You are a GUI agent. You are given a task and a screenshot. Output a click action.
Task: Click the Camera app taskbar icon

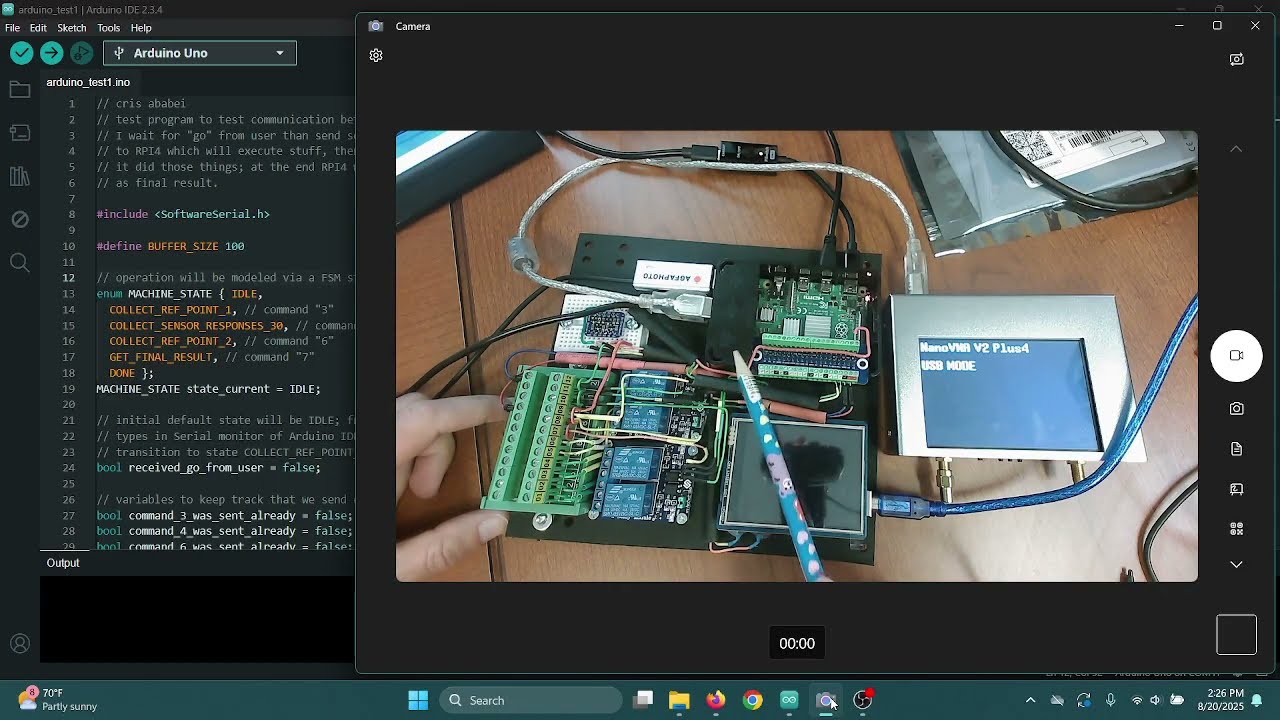coord(826,700)
